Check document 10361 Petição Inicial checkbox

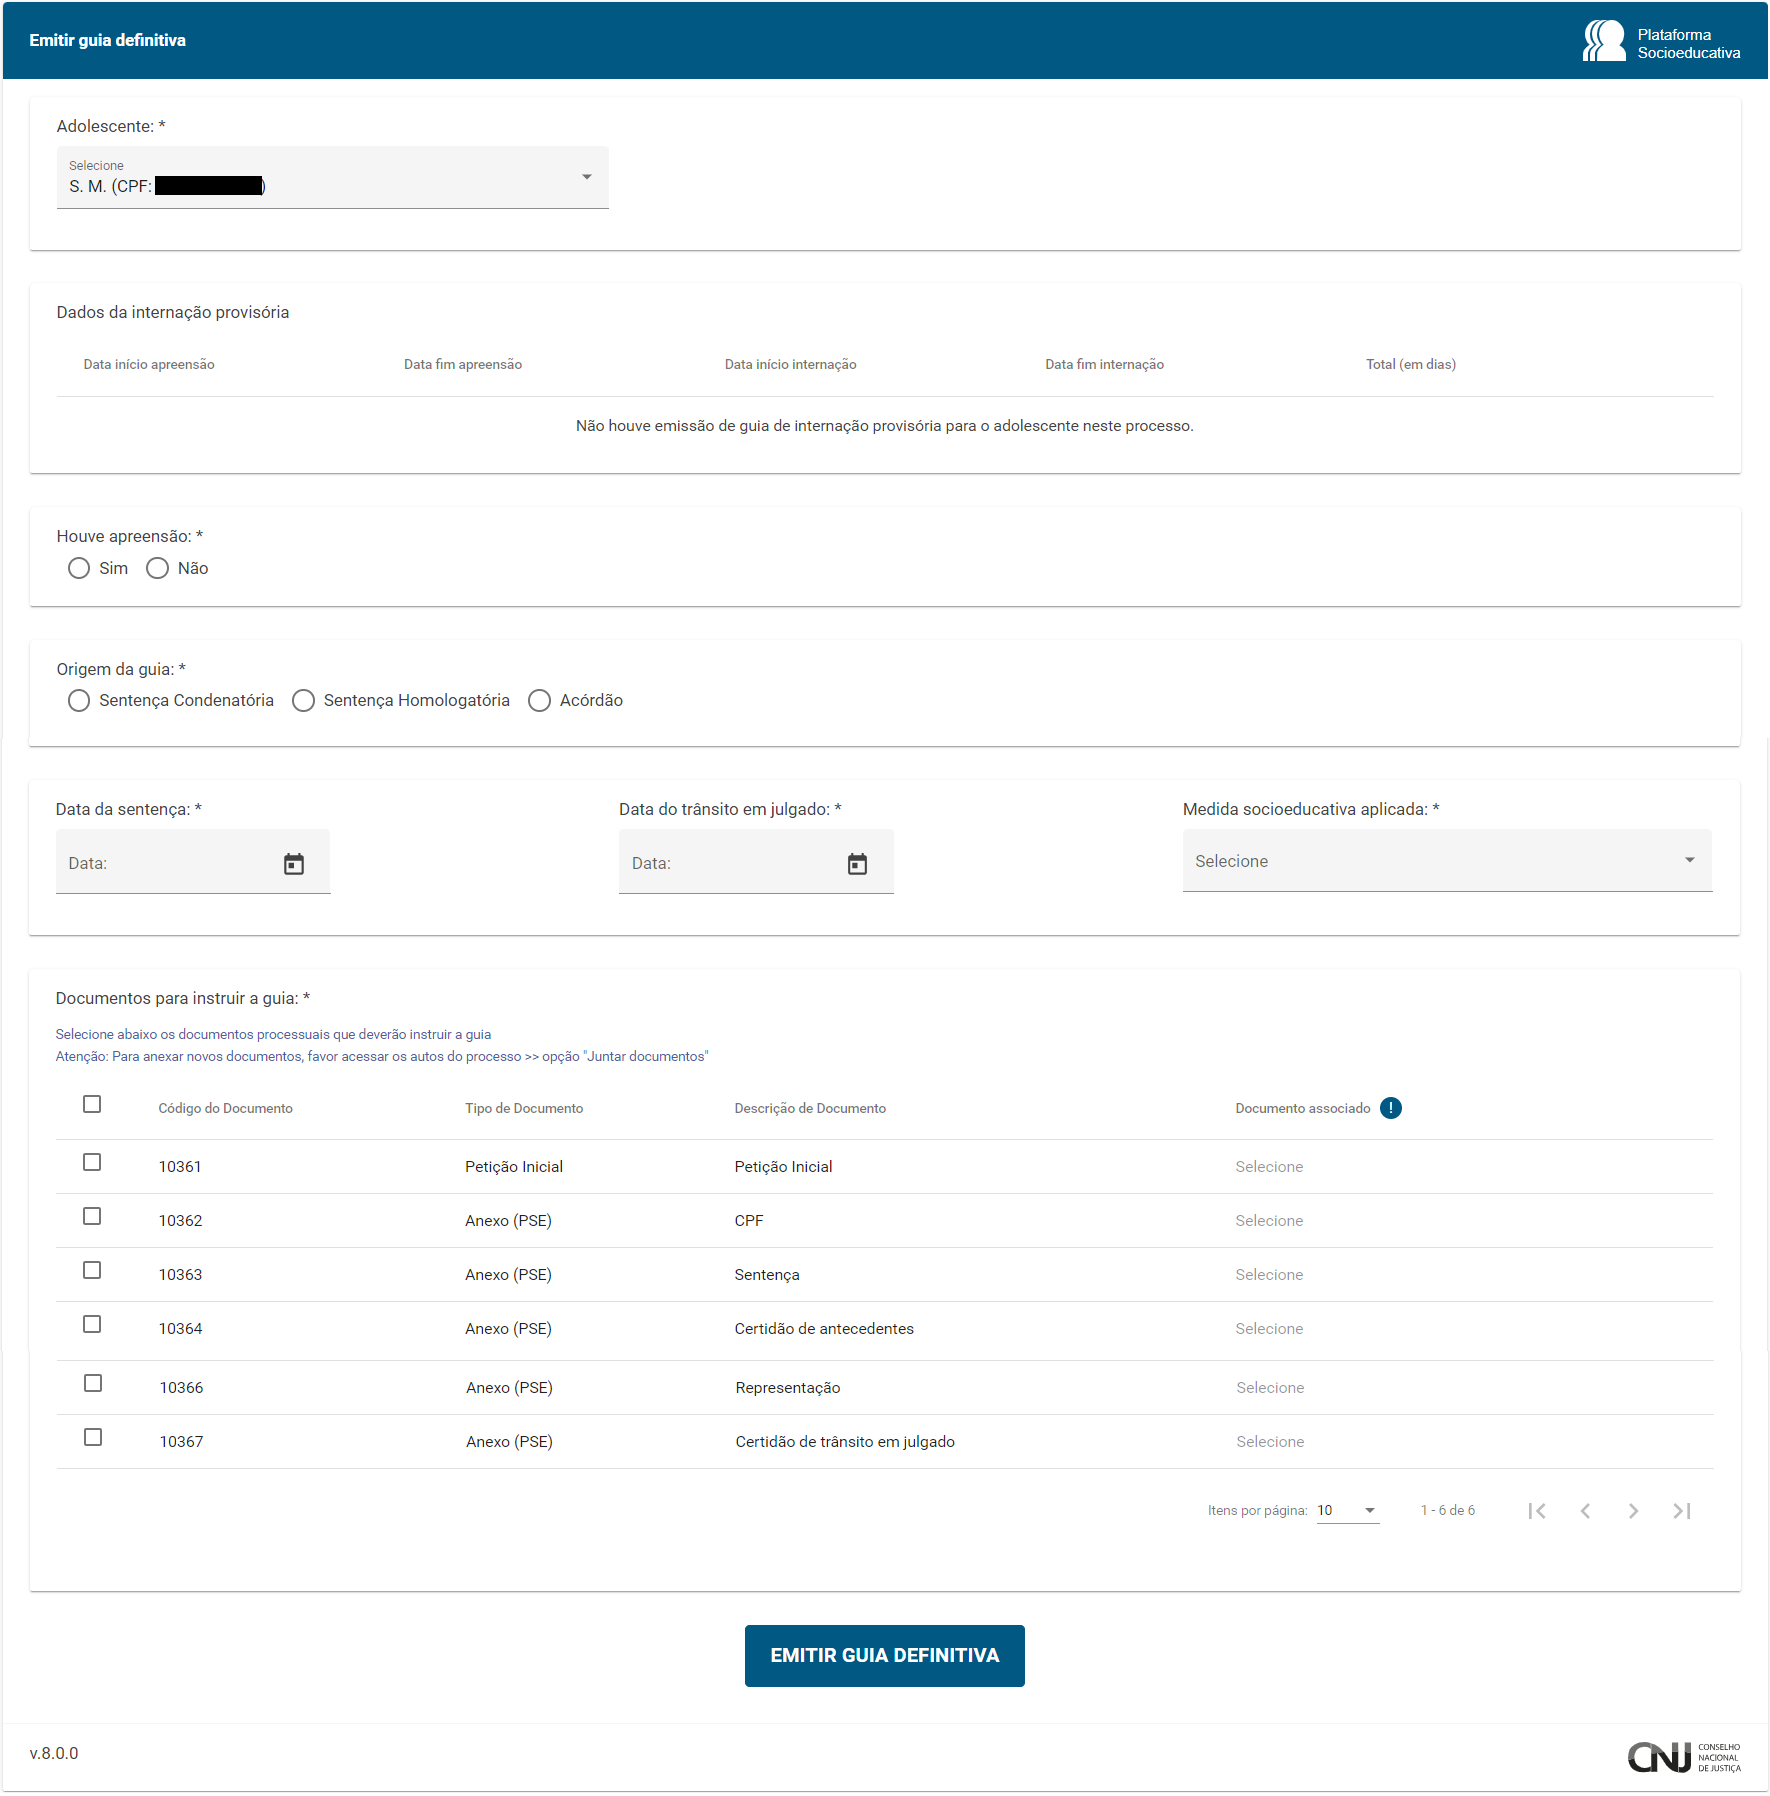point(92,1162)
